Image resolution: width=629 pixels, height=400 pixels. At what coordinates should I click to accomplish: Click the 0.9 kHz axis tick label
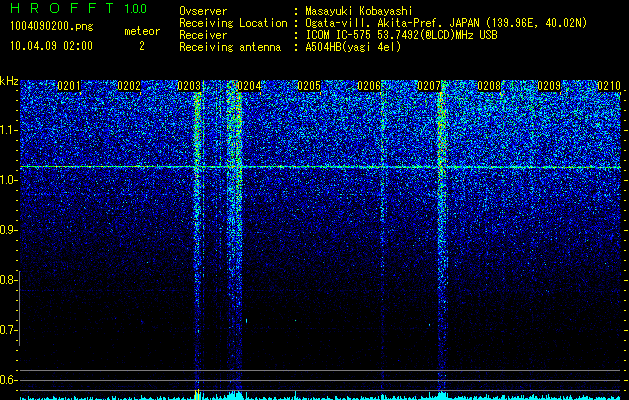(x=8, y=230)
